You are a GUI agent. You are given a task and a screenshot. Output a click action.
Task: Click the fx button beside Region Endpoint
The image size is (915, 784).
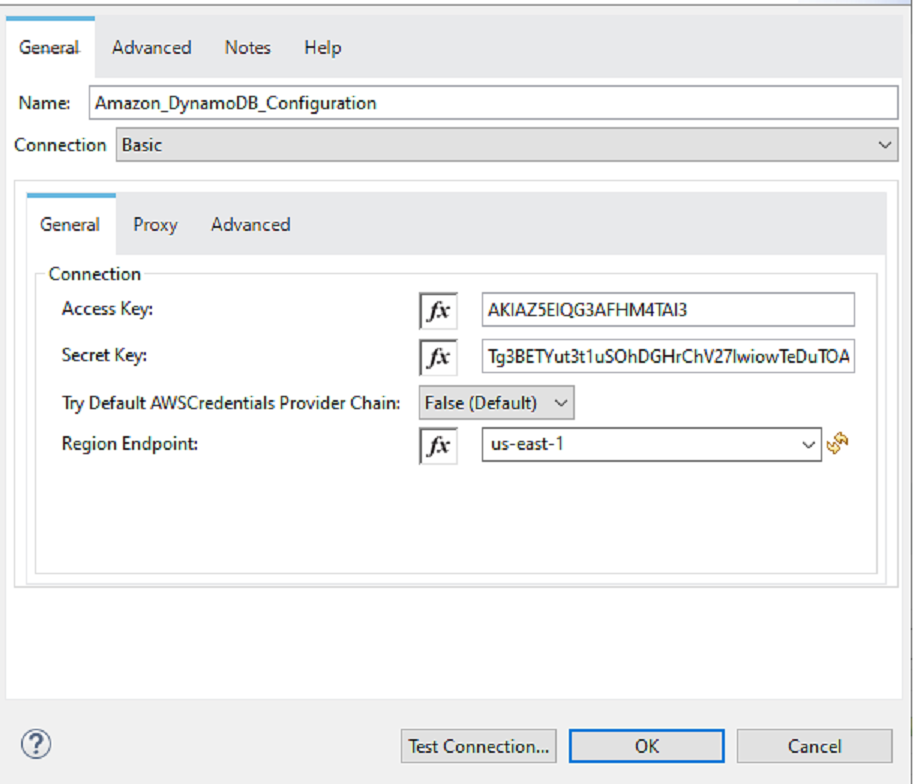[x=438, y=446]
